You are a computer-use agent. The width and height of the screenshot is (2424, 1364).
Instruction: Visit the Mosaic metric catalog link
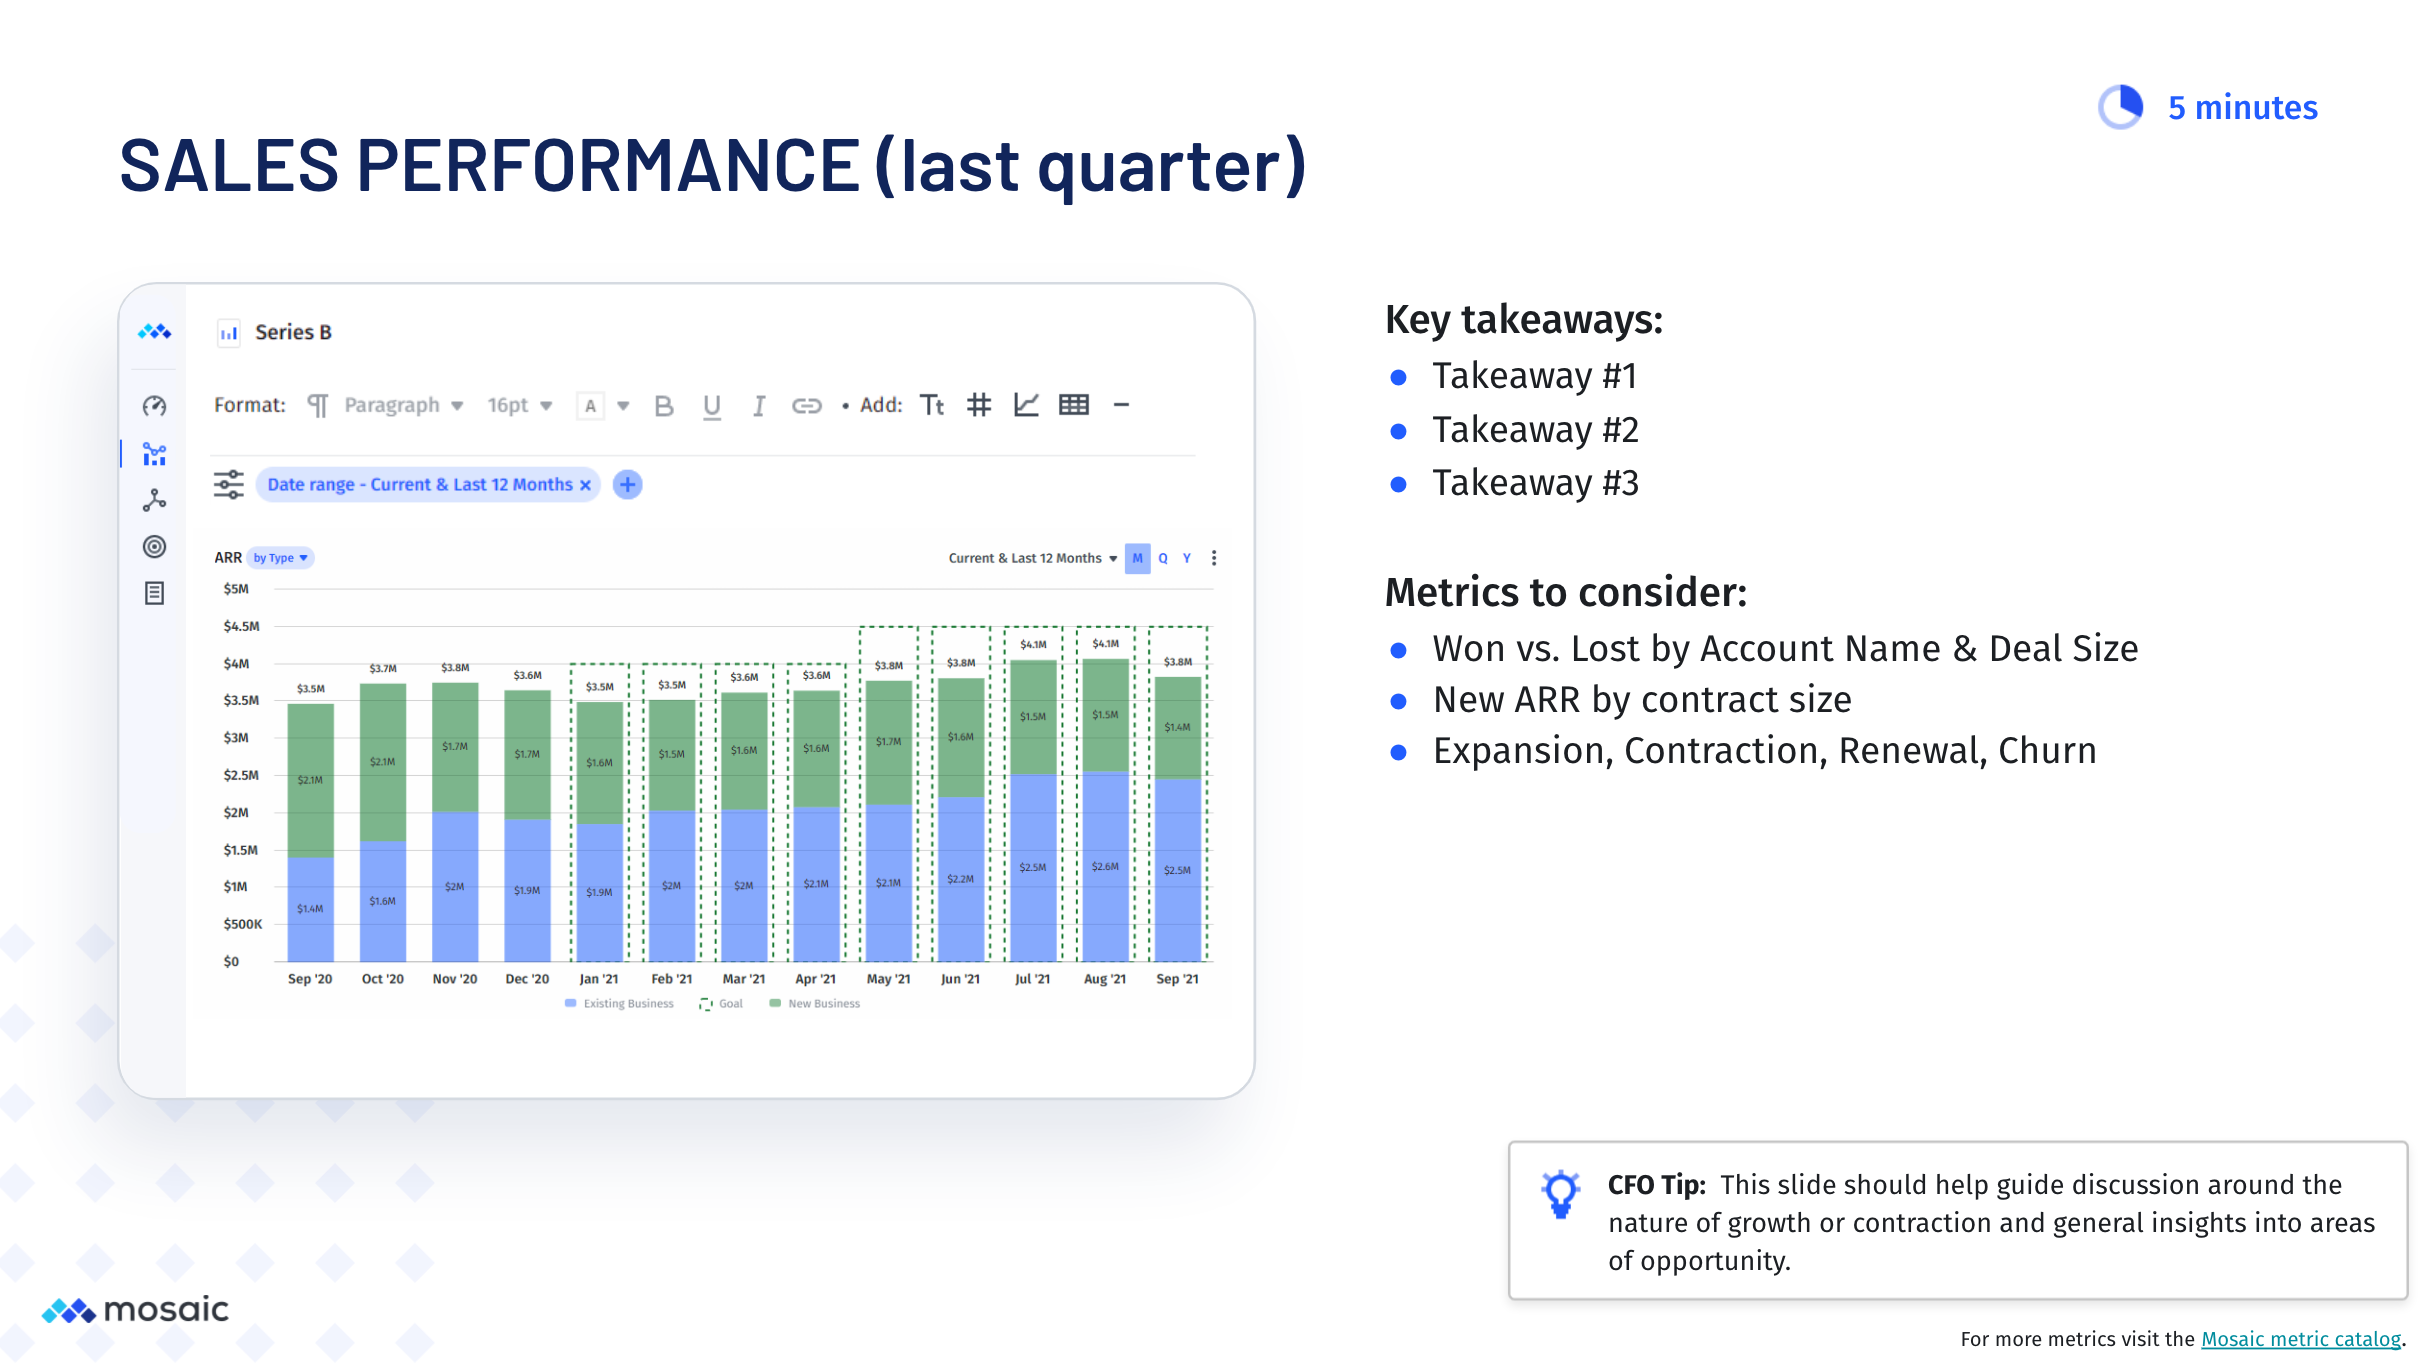[2297, 1339]
